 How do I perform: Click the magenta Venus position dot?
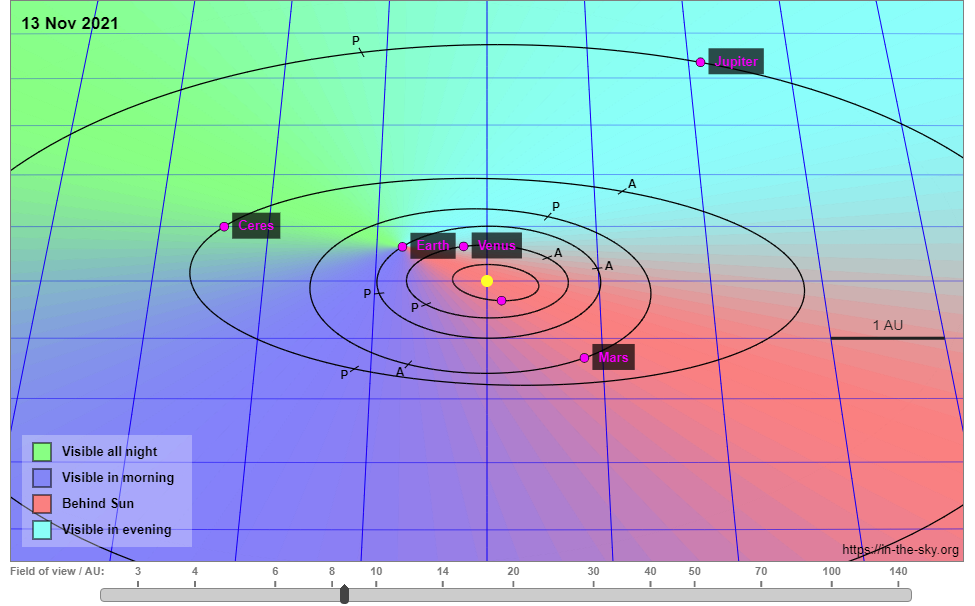click(463, 246)
